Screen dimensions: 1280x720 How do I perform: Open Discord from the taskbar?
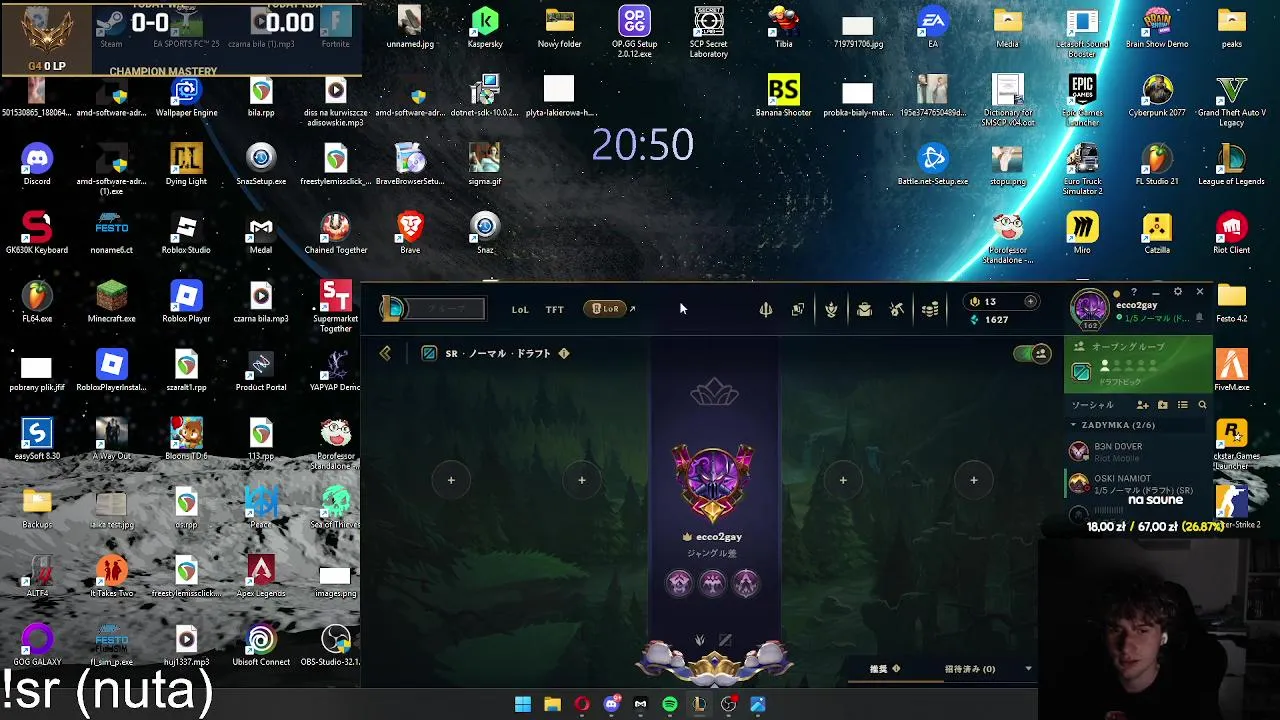pyautogui.click(x=611, y=704)
